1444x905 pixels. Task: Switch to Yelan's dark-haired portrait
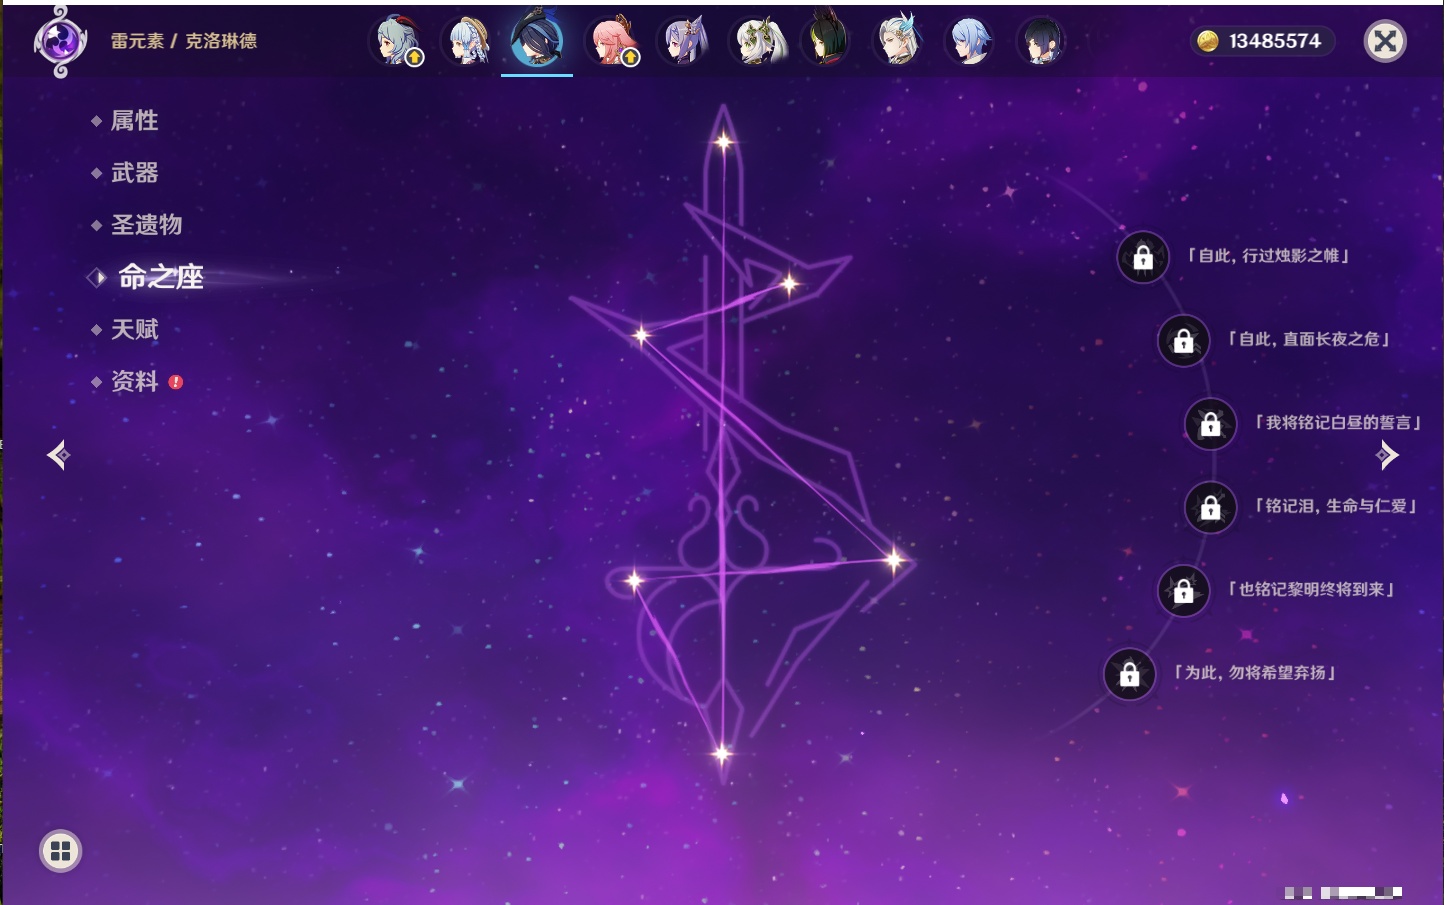point(1041,41)
